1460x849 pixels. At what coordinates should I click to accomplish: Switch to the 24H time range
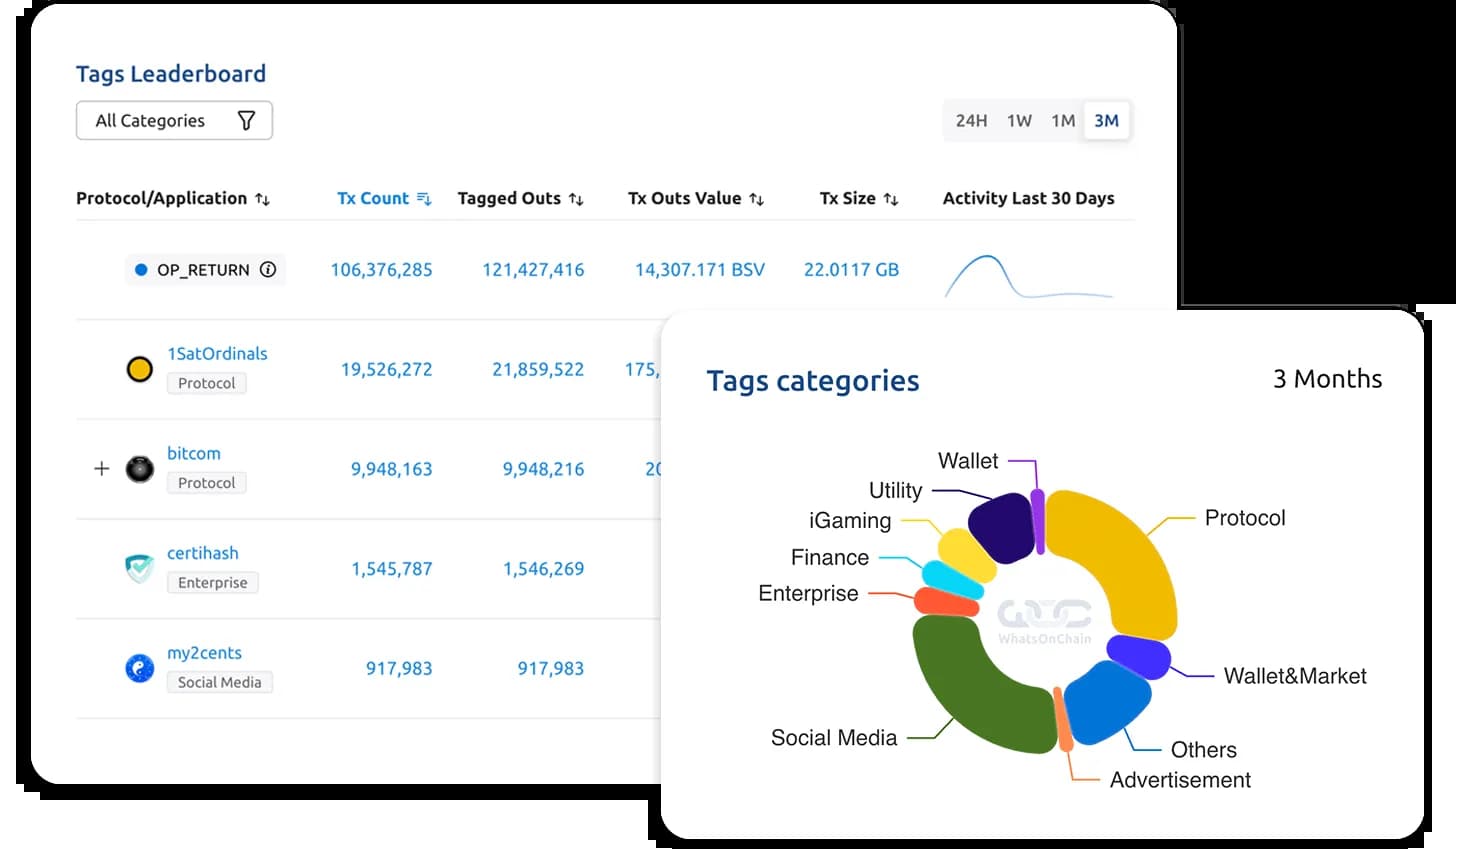tap(971, 120)
